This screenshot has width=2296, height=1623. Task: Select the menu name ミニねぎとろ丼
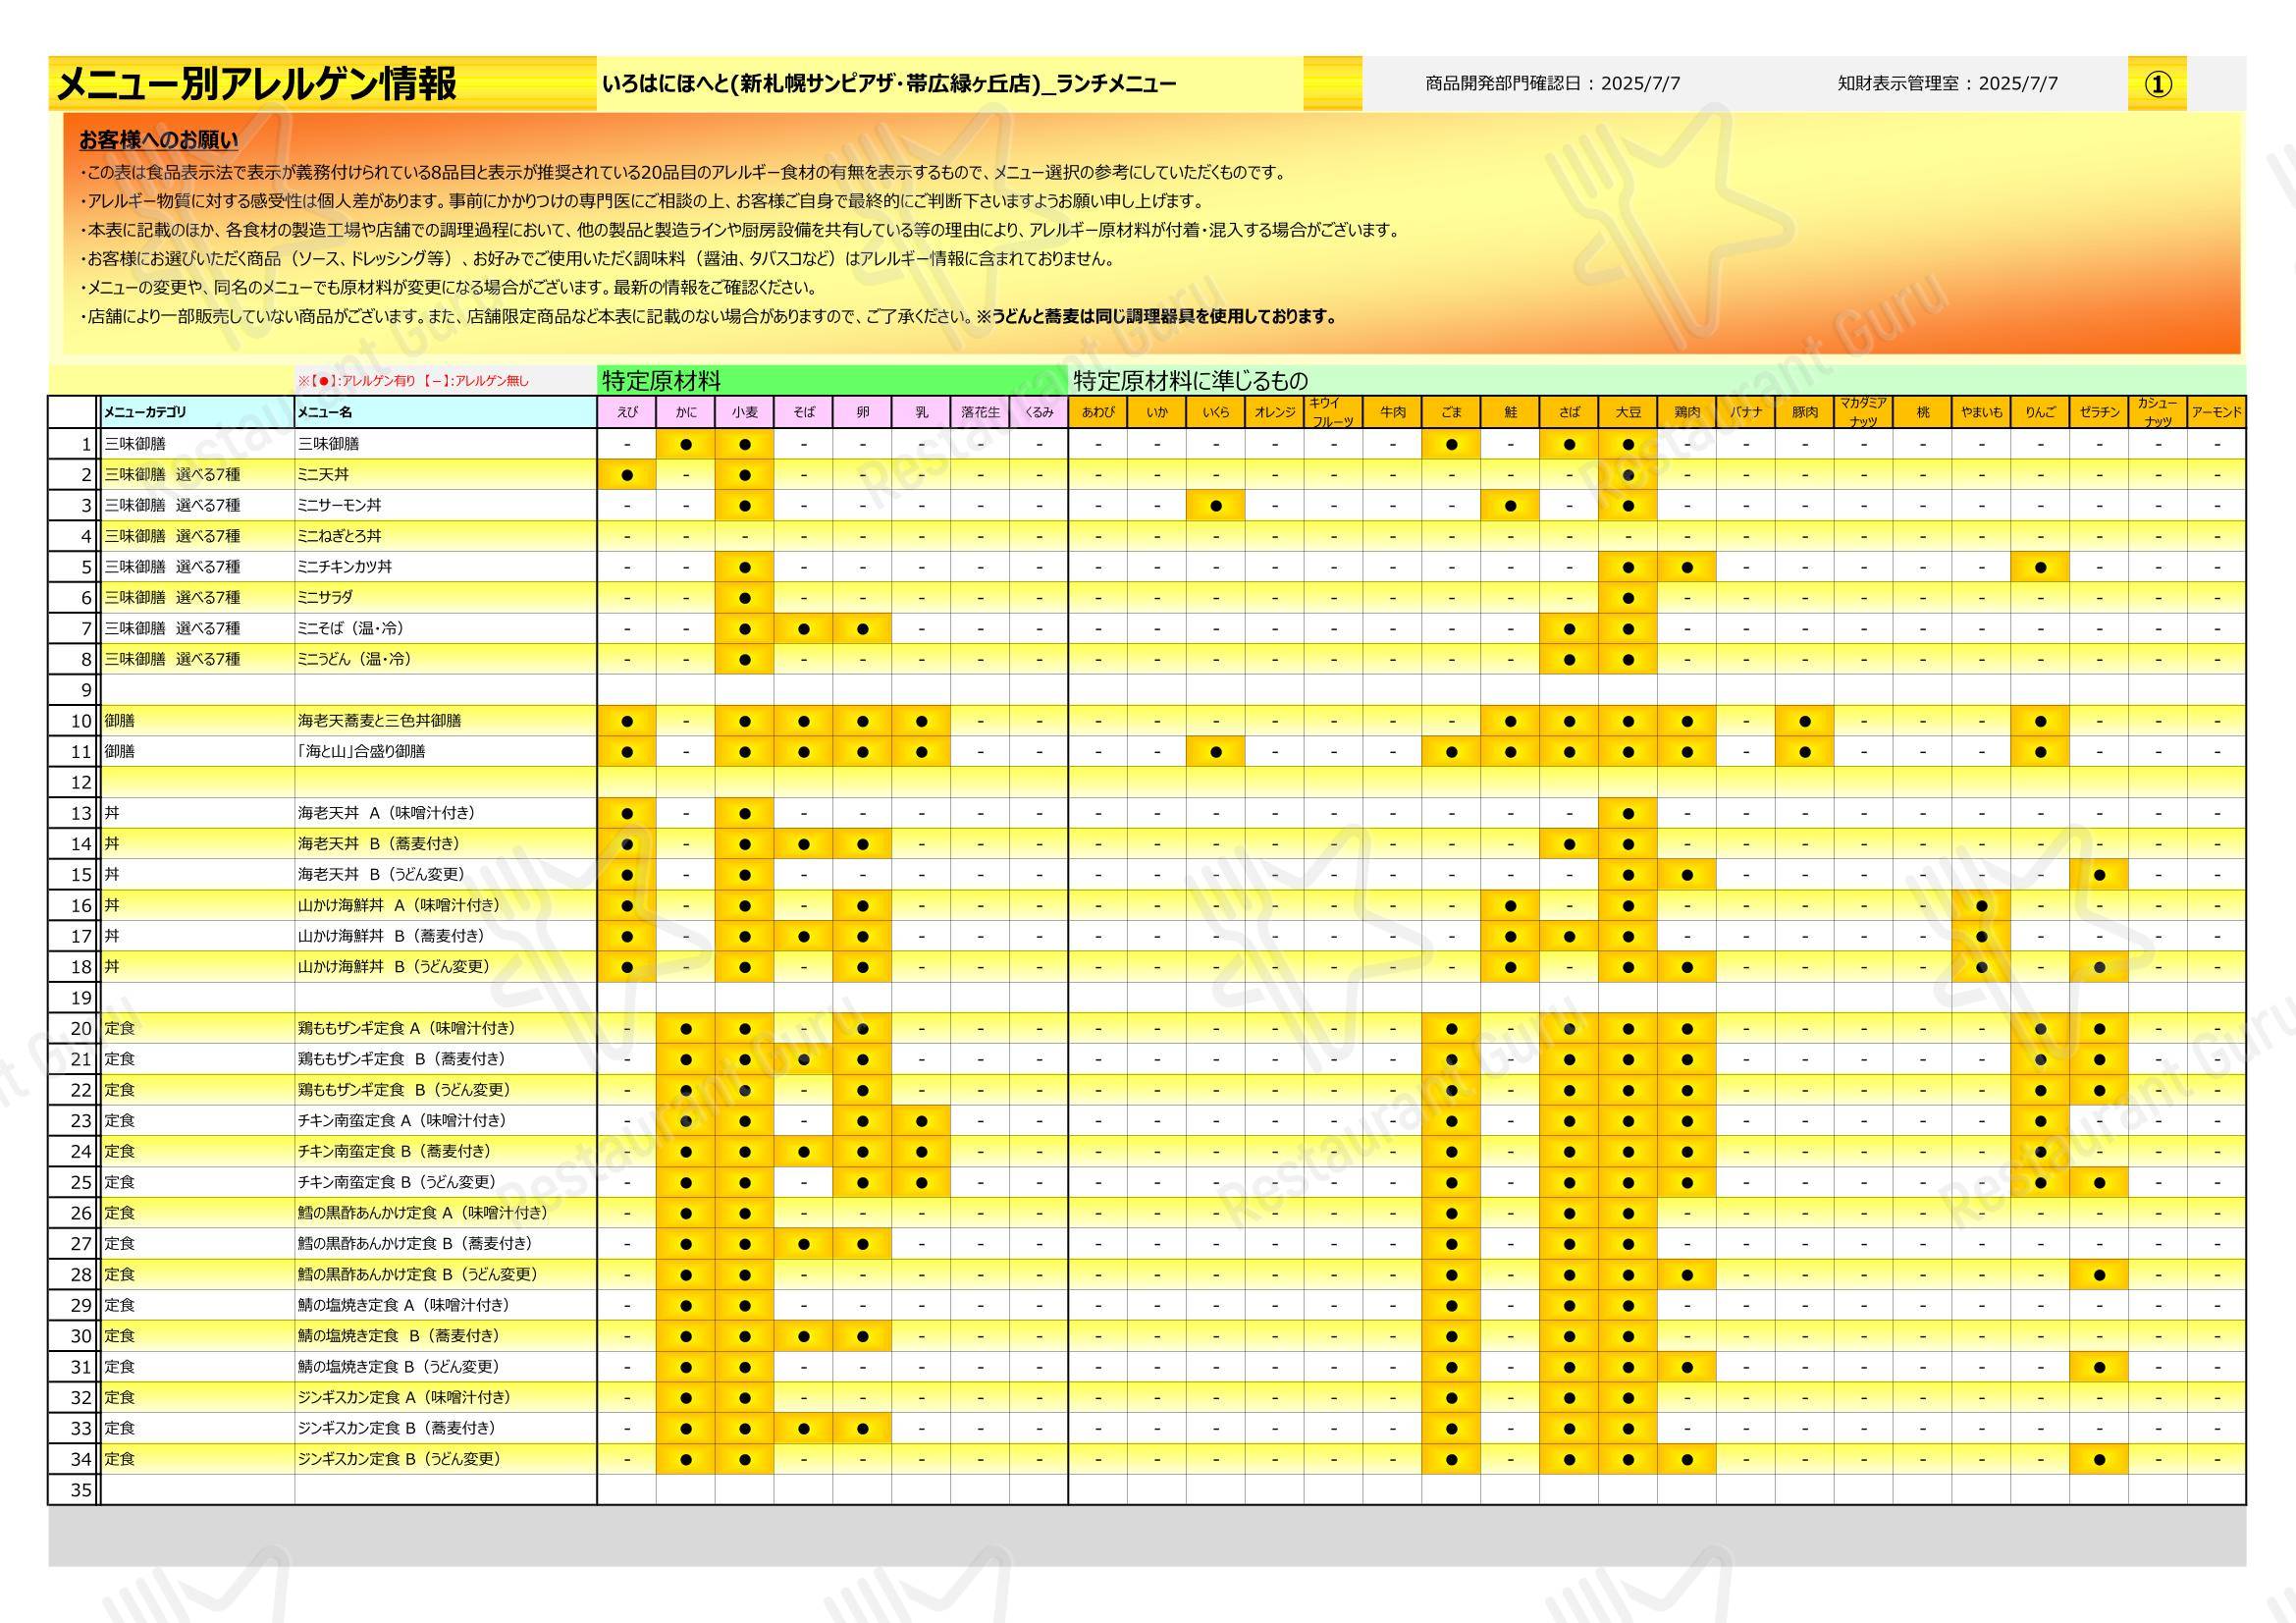click(x=340, y=536)
